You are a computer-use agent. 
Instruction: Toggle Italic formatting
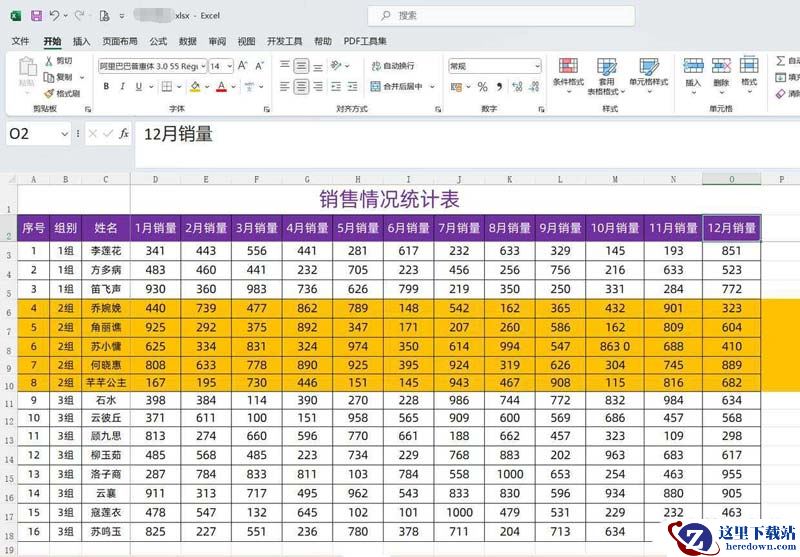tap(122, 87)
